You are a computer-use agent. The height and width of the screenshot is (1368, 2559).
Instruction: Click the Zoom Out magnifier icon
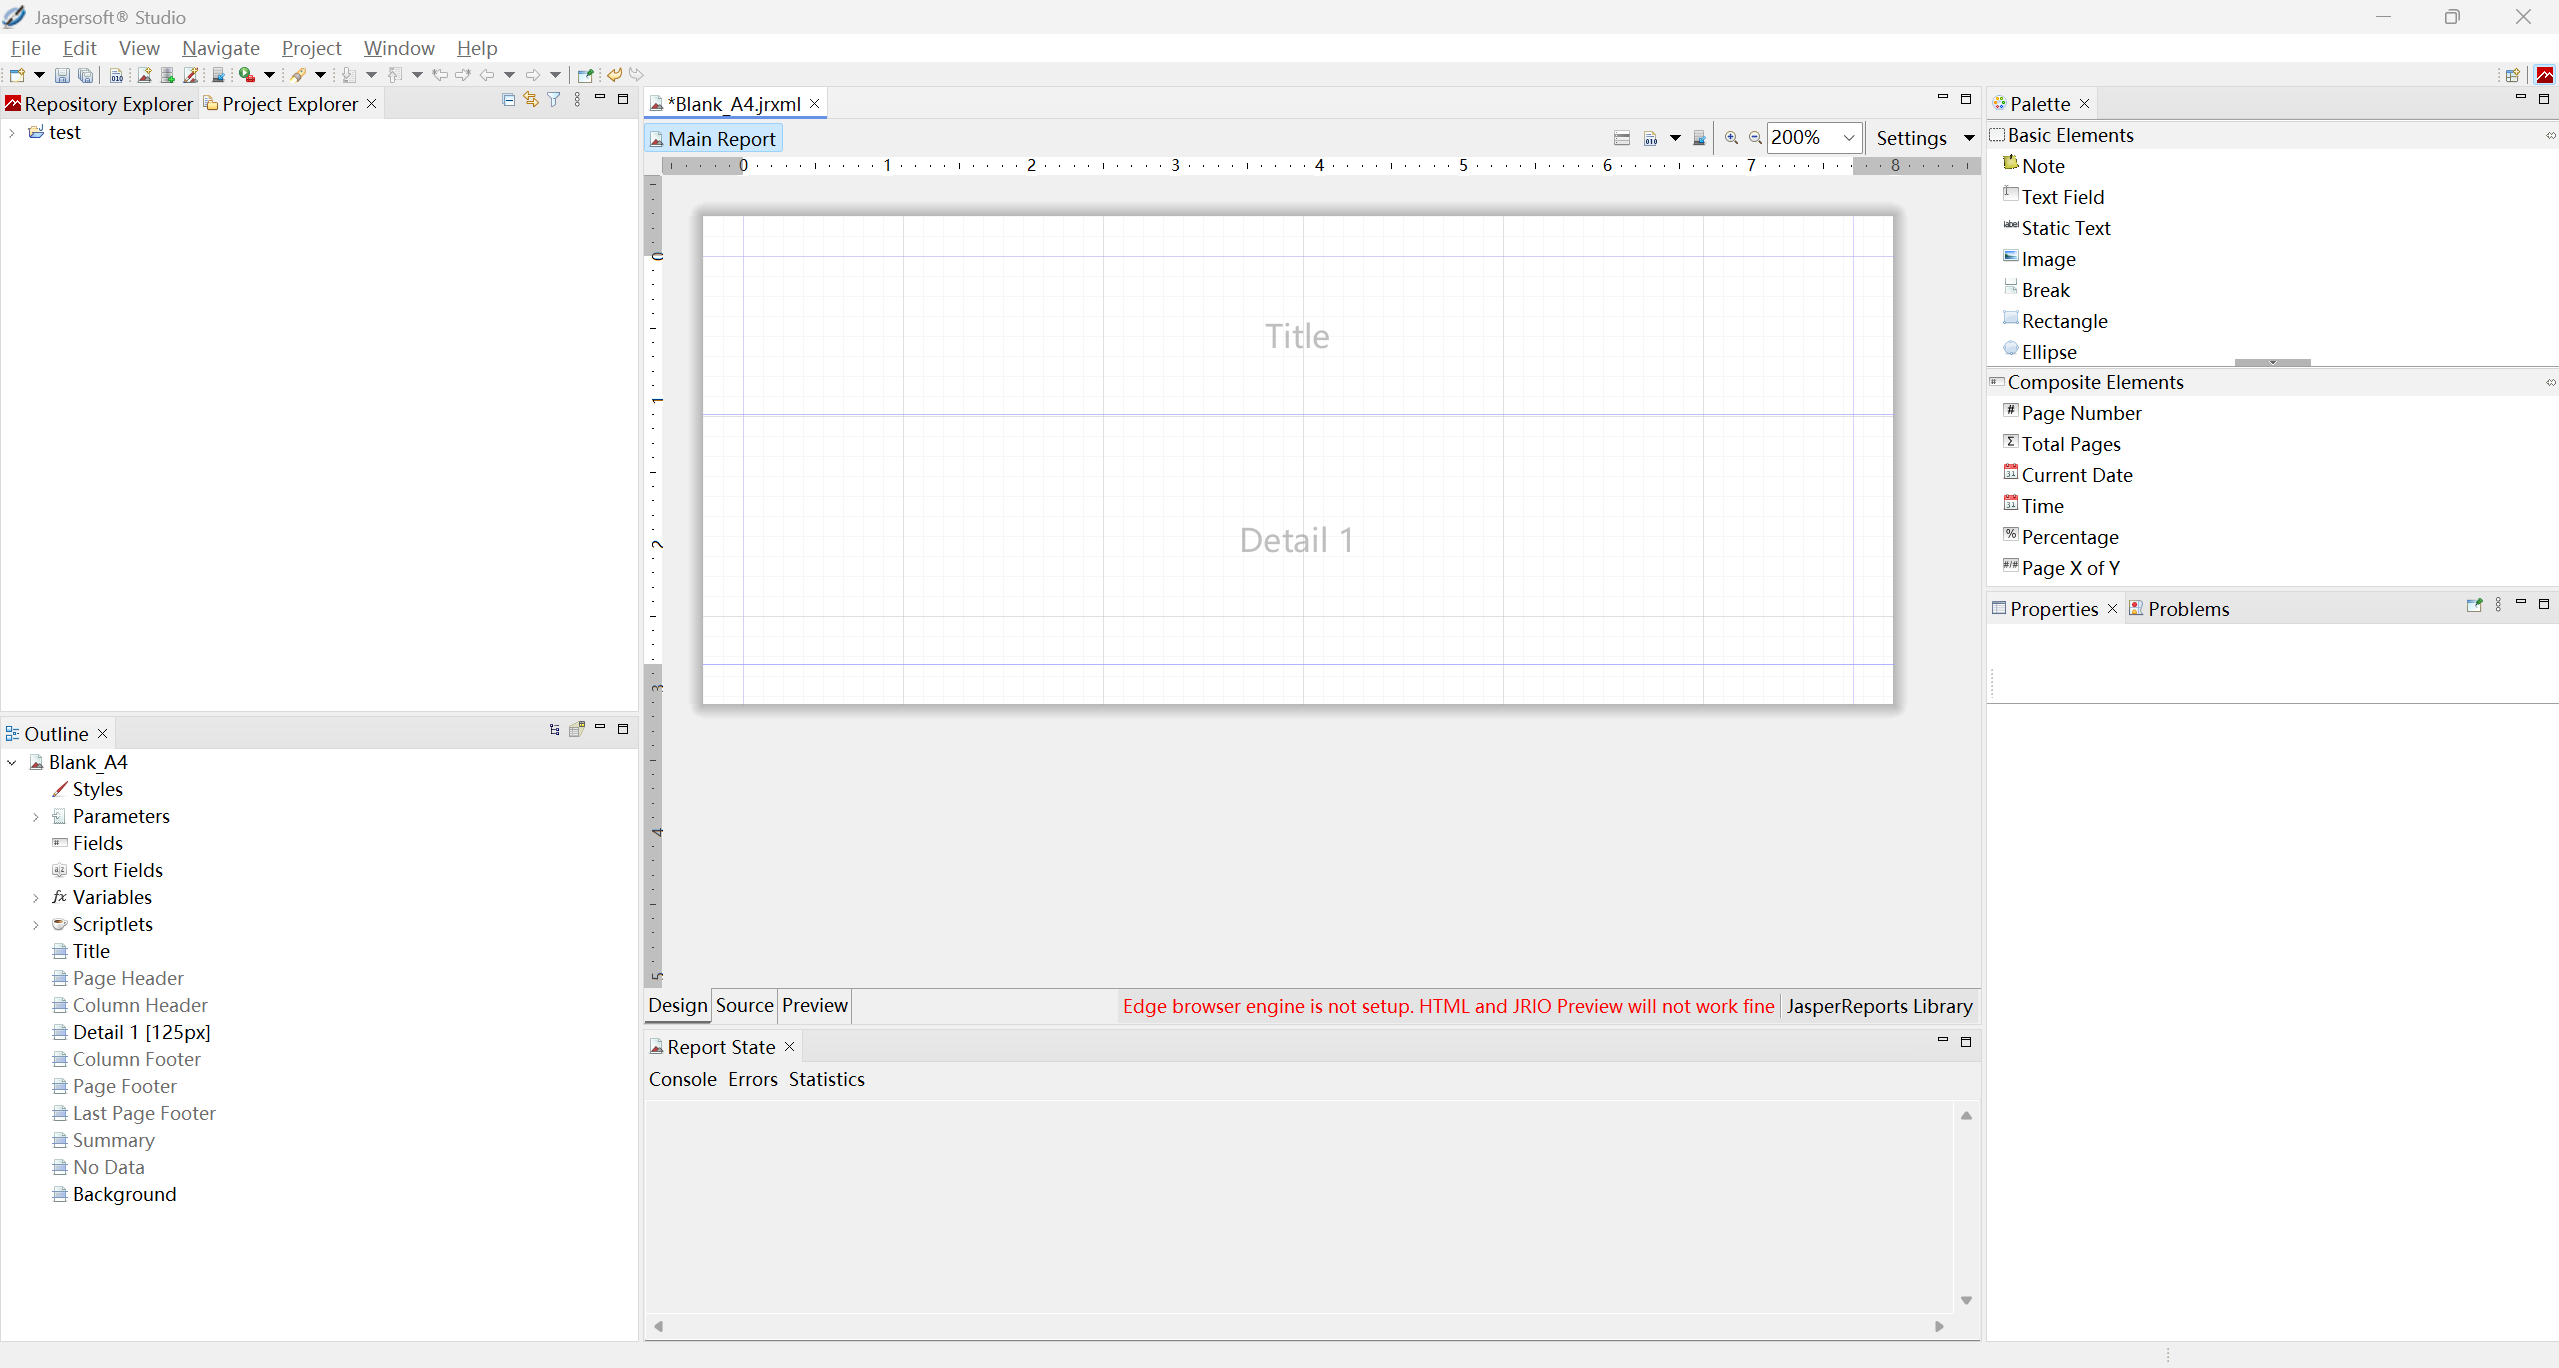click(1755, 138)
